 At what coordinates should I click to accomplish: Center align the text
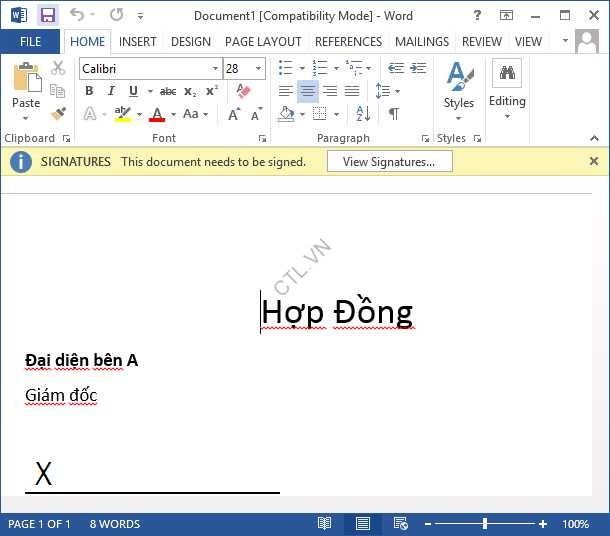(308, 91)
